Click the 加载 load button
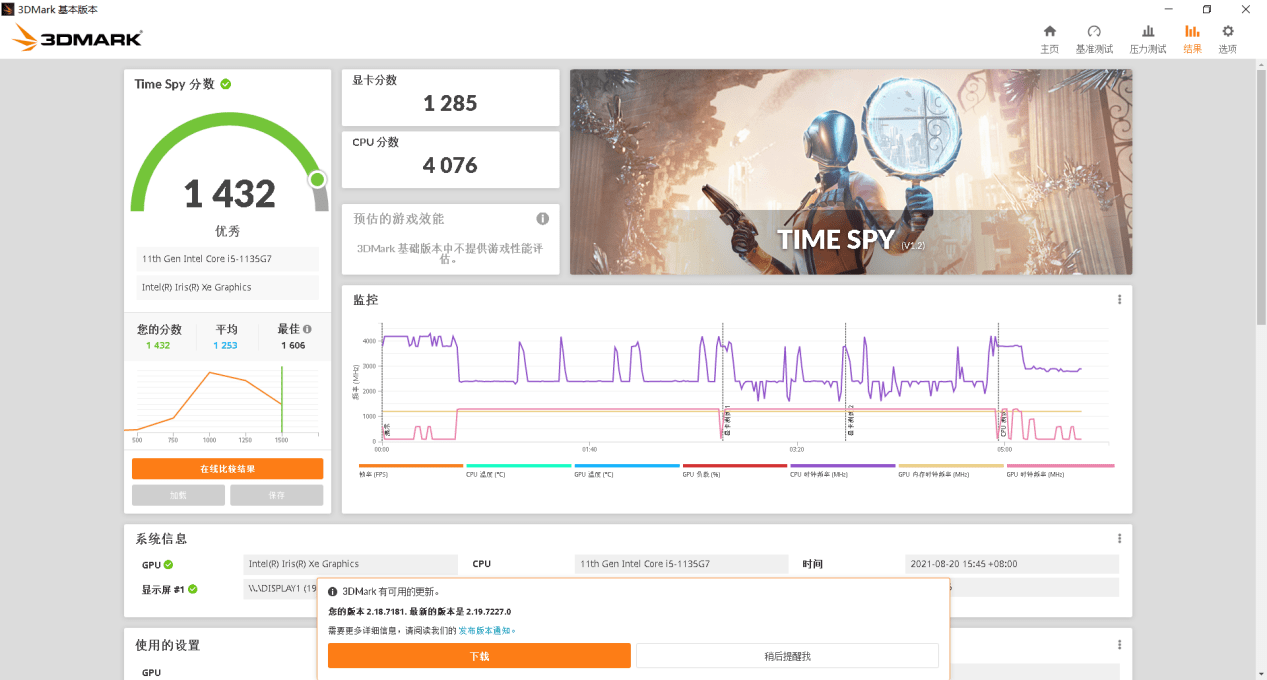Screen dimensions: 1267x680 [x=178, y=495]
